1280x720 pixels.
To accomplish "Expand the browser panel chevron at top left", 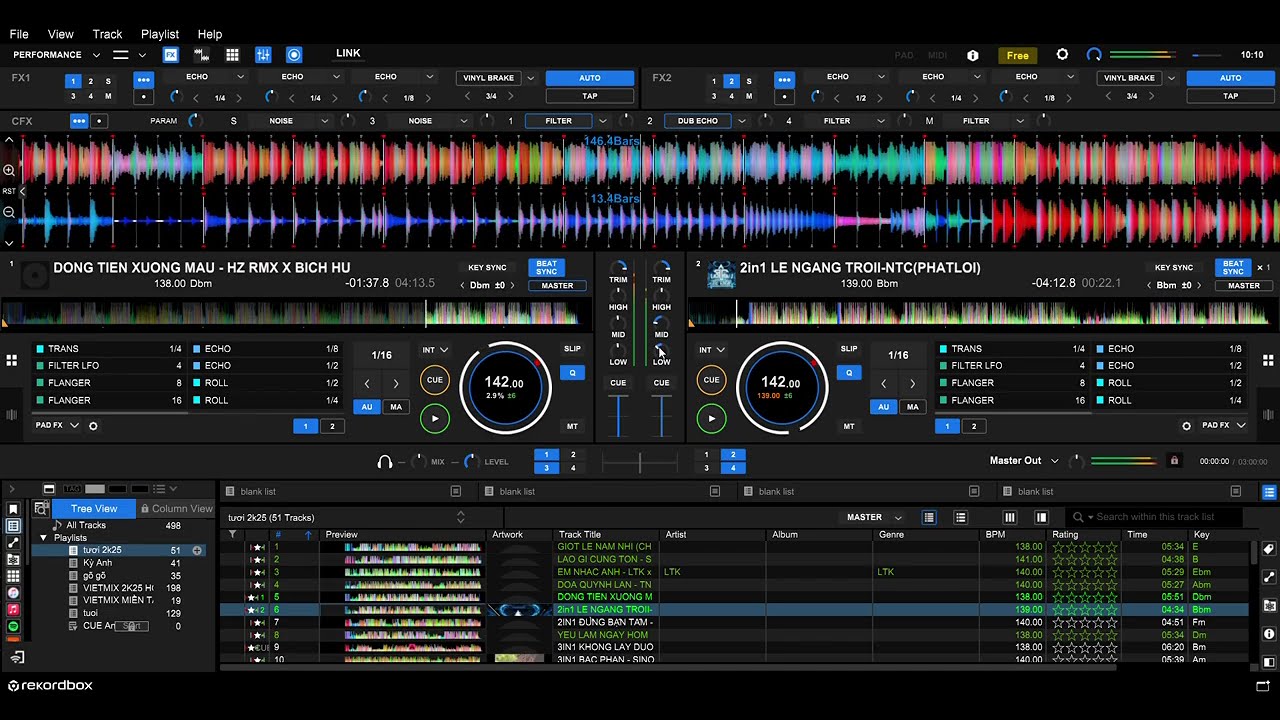I will (12, 489).
